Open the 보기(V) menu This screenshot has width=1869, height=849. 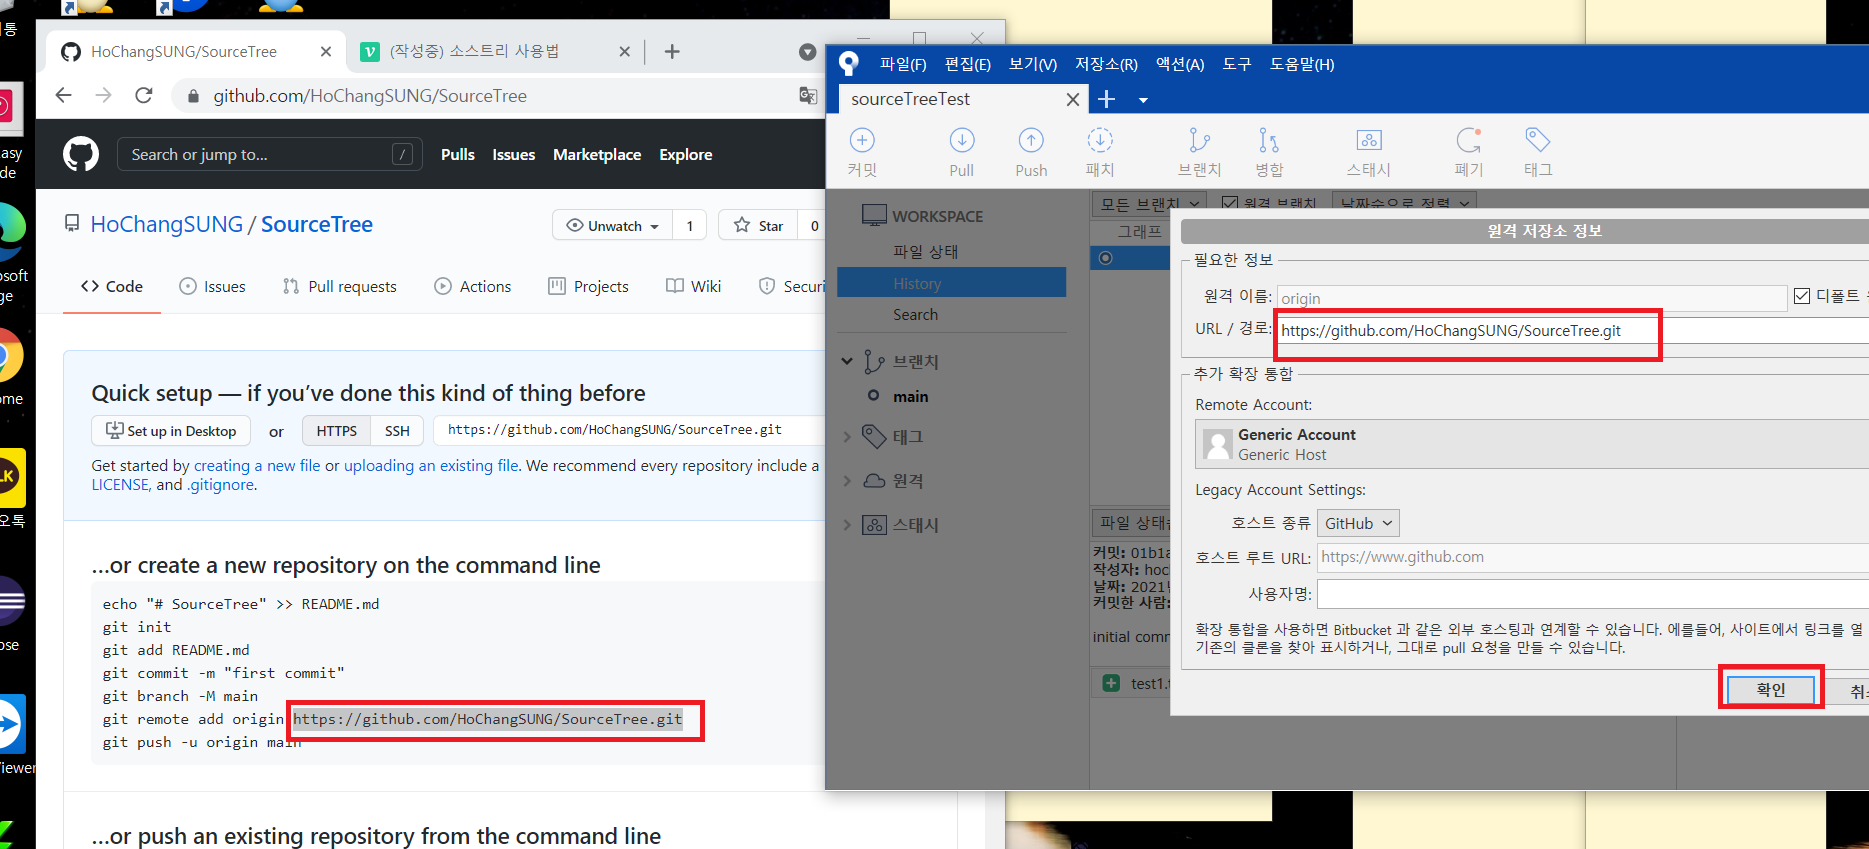coord(1033,64)
